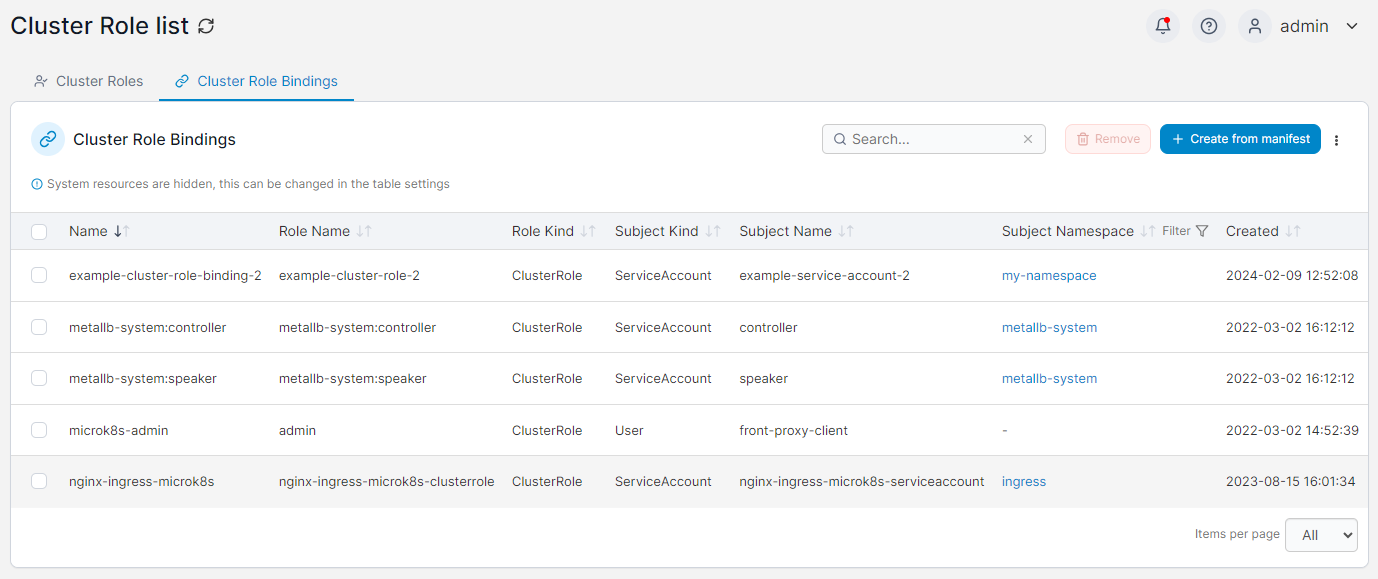Clear the search field with X icon
1378x579 pixels.
pyautogui.click(x=1028, y=139)
